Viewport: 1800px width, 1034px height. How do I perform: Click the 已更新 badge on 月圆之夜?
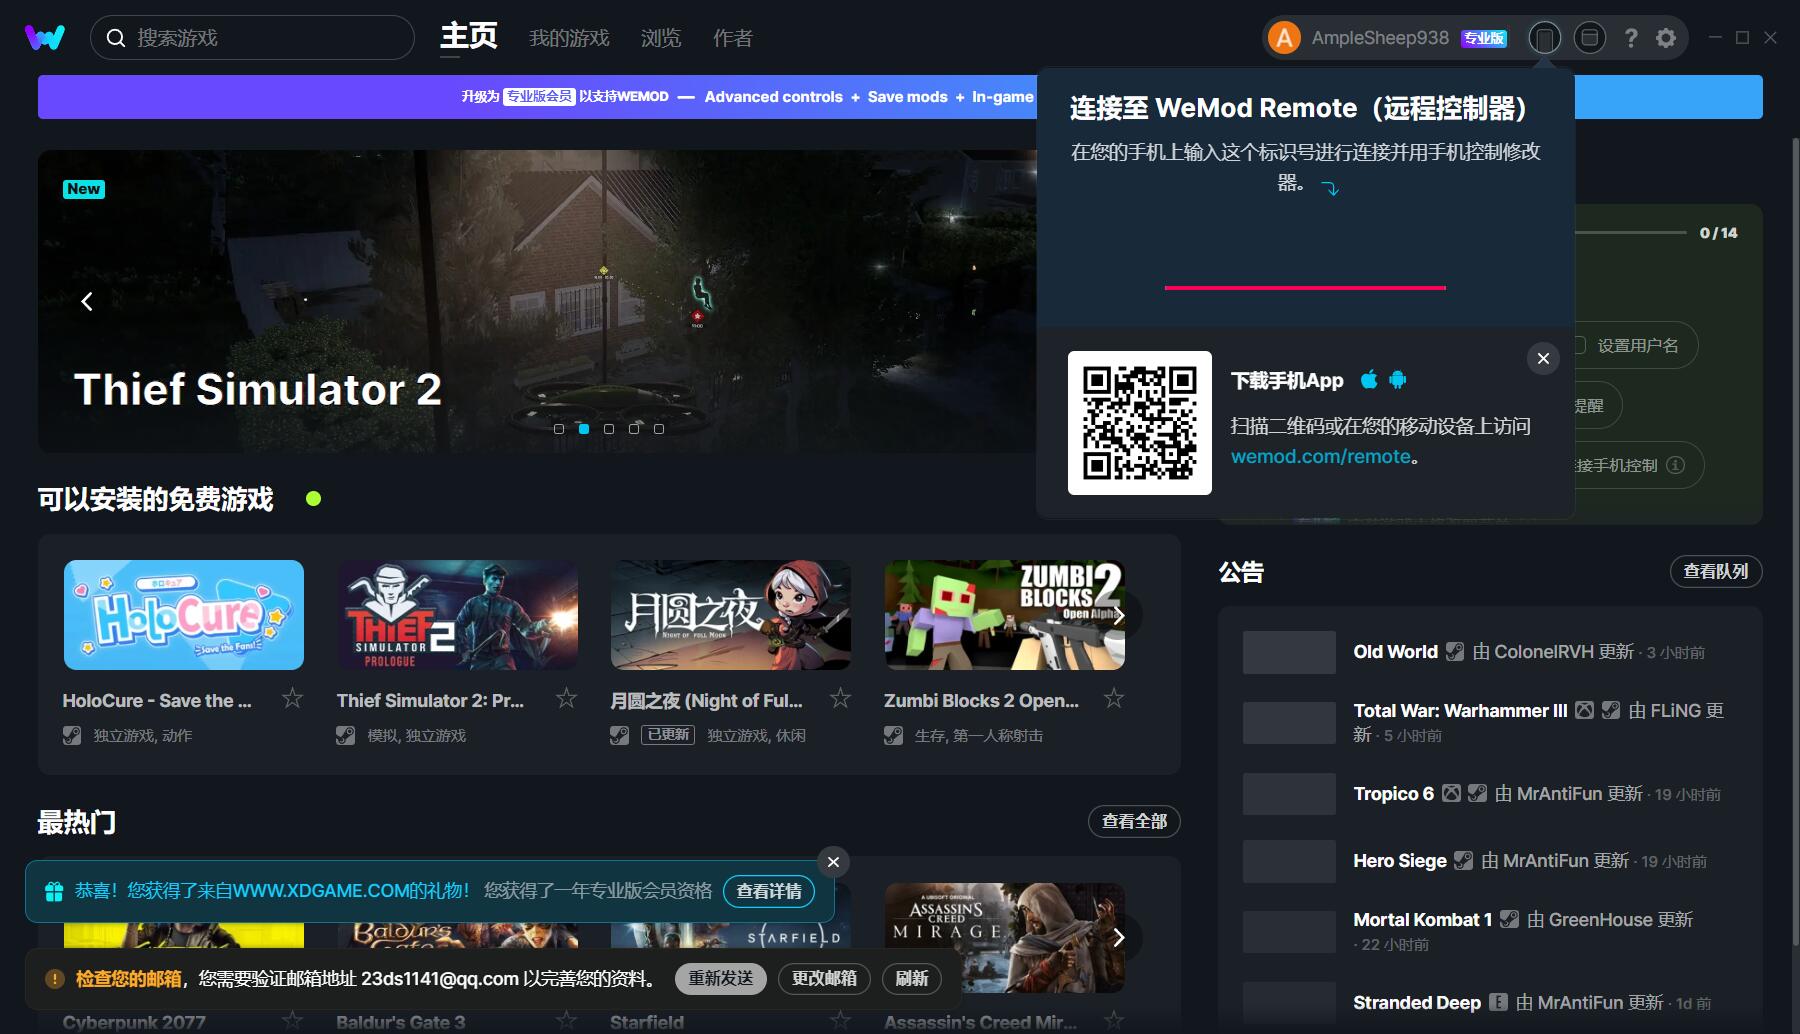pyautogui.click(x=668, y=735)
